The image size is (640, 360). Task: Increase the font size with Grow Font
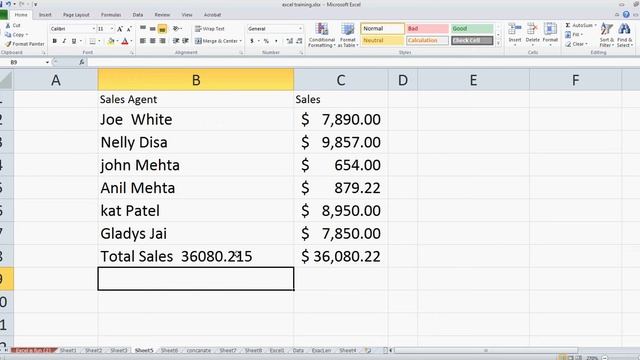coord(120,29)
